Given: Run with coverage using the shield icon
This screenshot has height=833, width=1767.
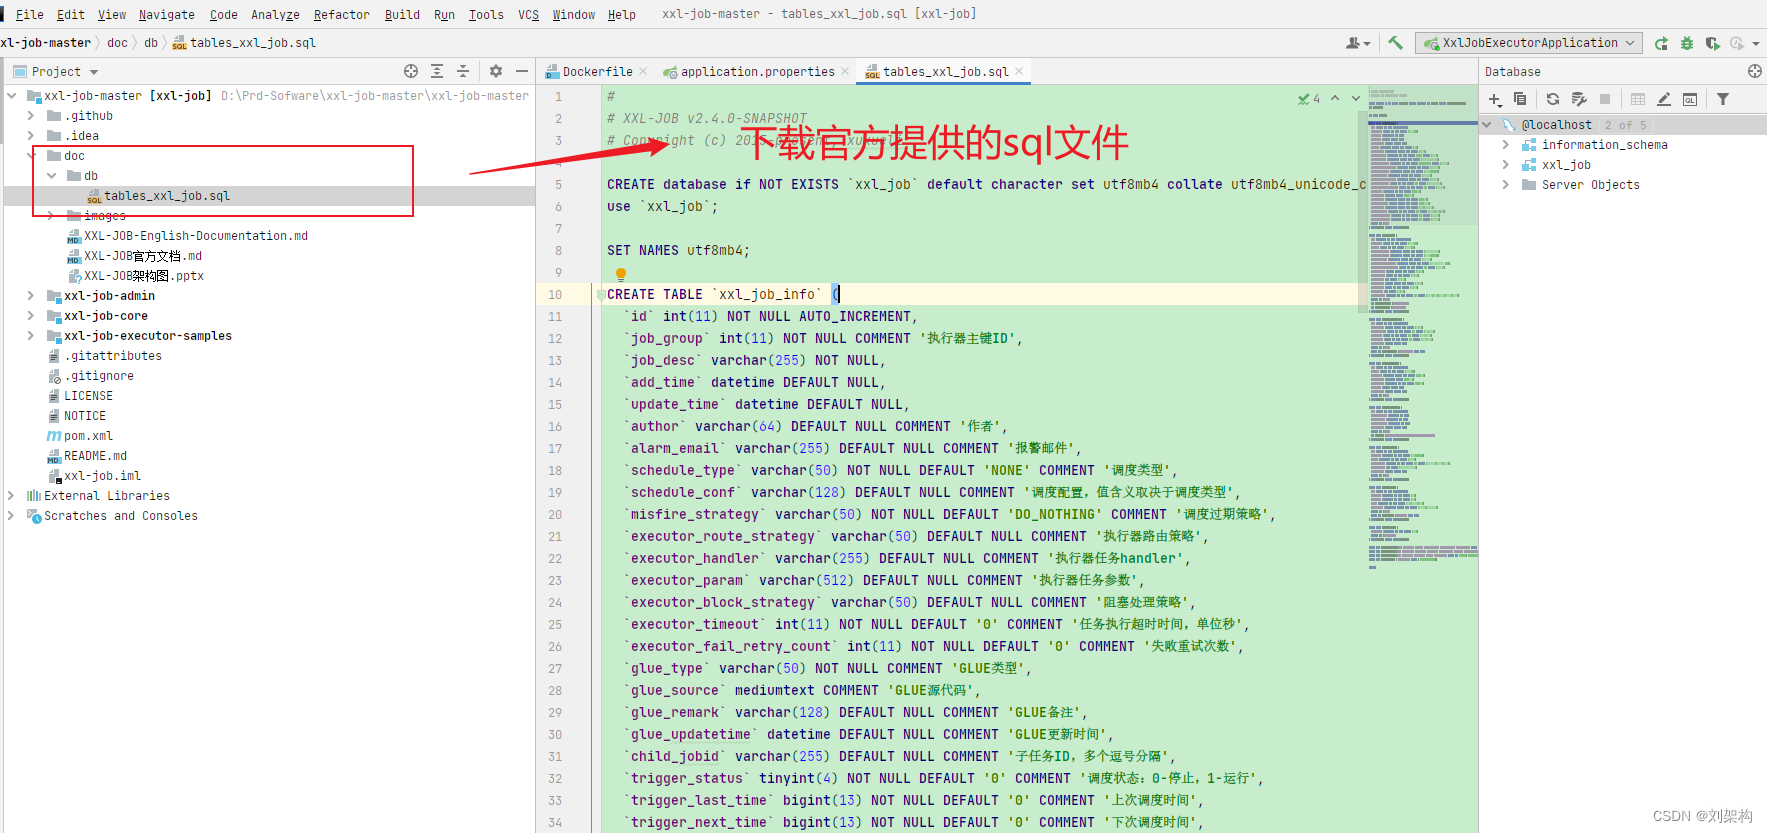Looking at the screenshot, I should click(x=1712, y=43).
